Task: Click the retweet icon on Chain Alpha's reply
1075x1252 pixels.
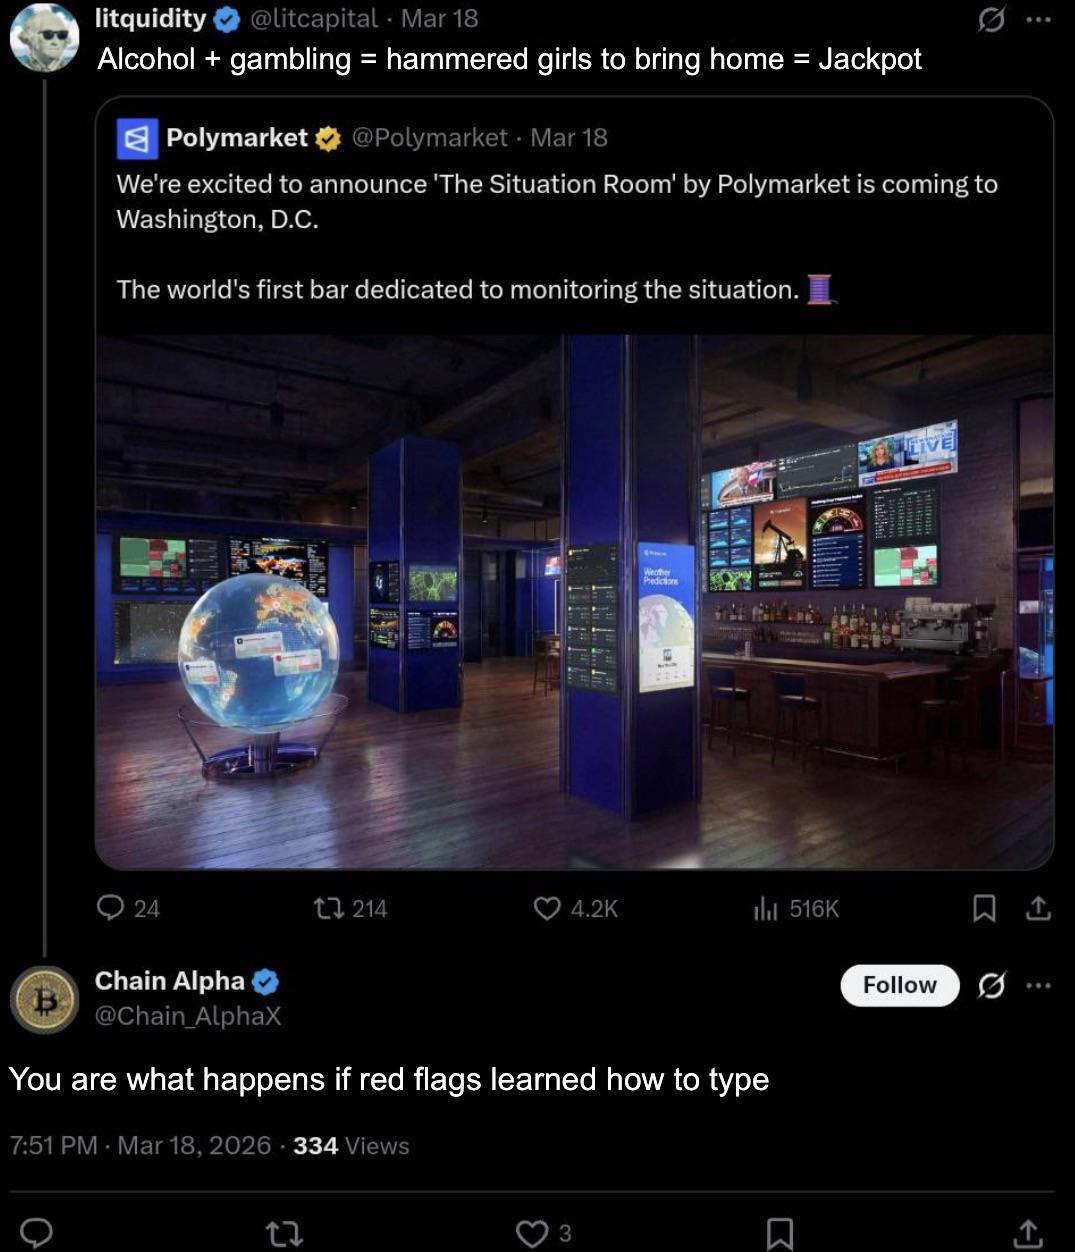Action: coord(283,1233)
